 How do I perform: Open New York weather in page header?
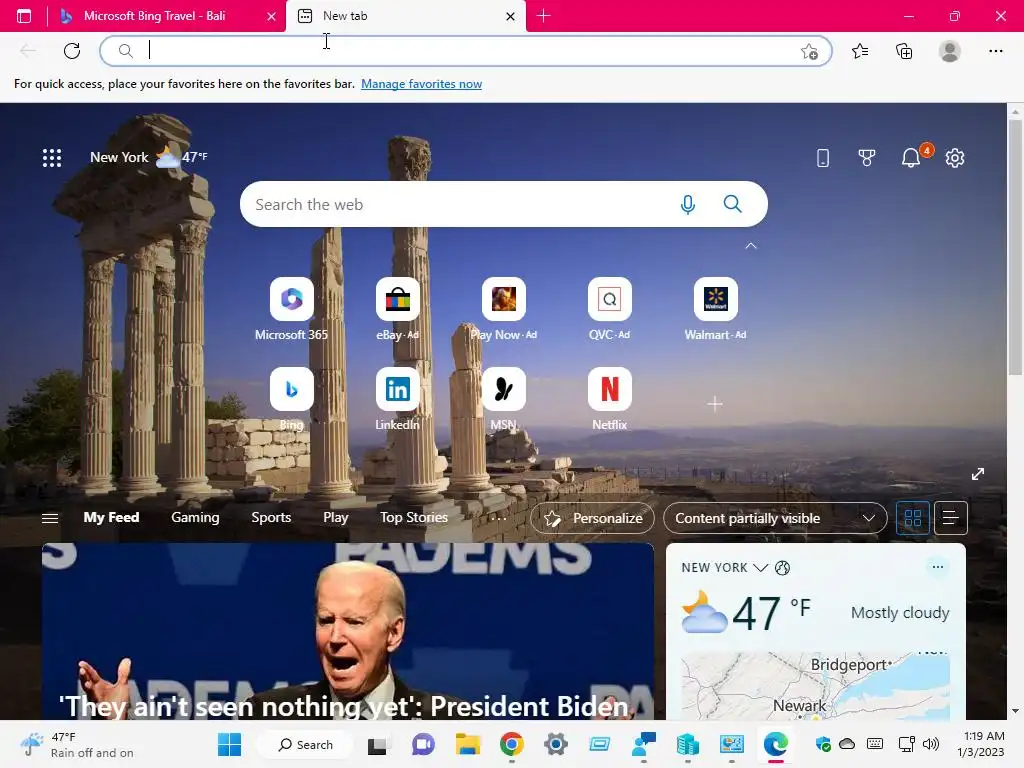148,157
